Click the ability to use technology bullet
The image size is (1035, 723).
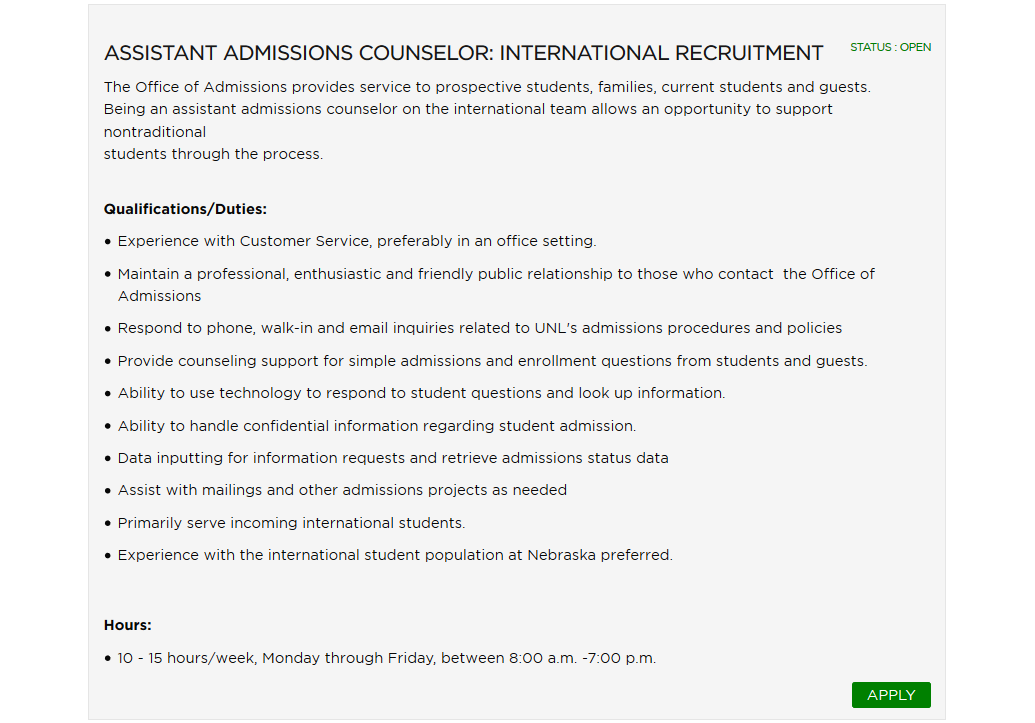[421, 393]
